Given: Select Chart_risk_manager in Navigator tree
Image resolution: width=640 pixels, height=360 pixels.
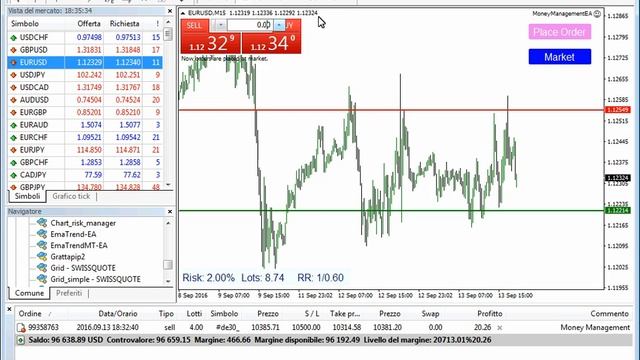Looking at the screenshot, I should [83, 223].
